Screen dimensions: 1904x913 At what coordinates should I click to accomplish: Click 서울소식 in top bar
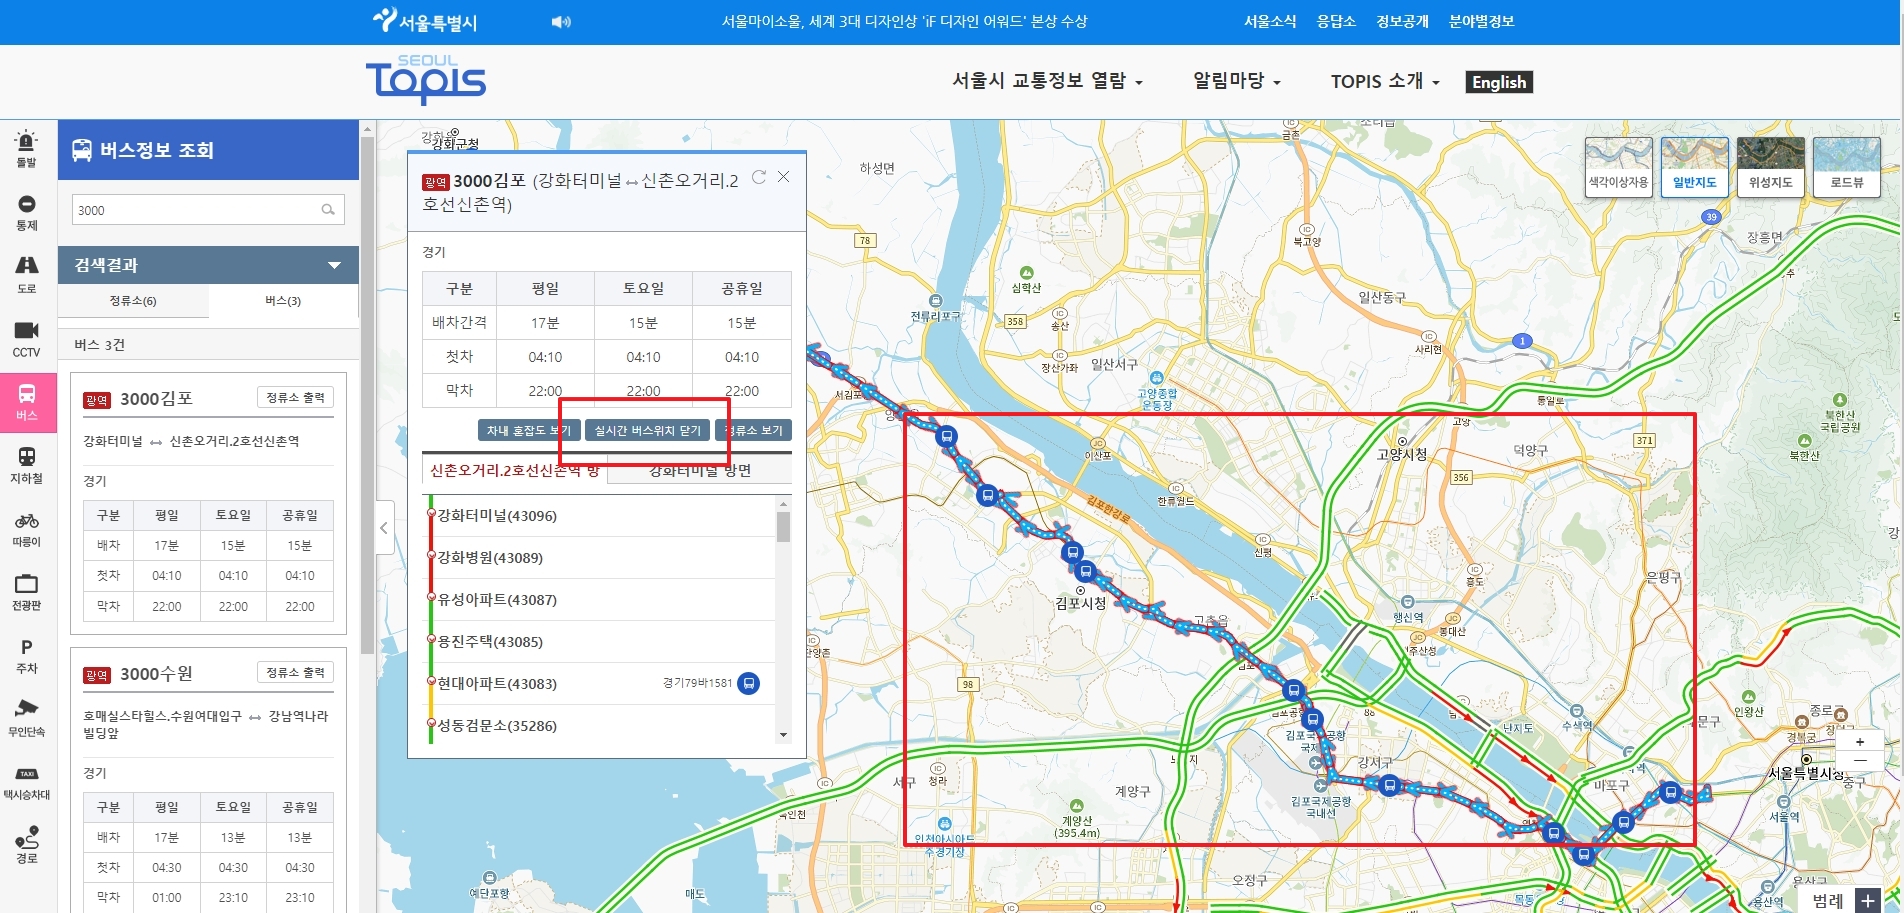1270,21
